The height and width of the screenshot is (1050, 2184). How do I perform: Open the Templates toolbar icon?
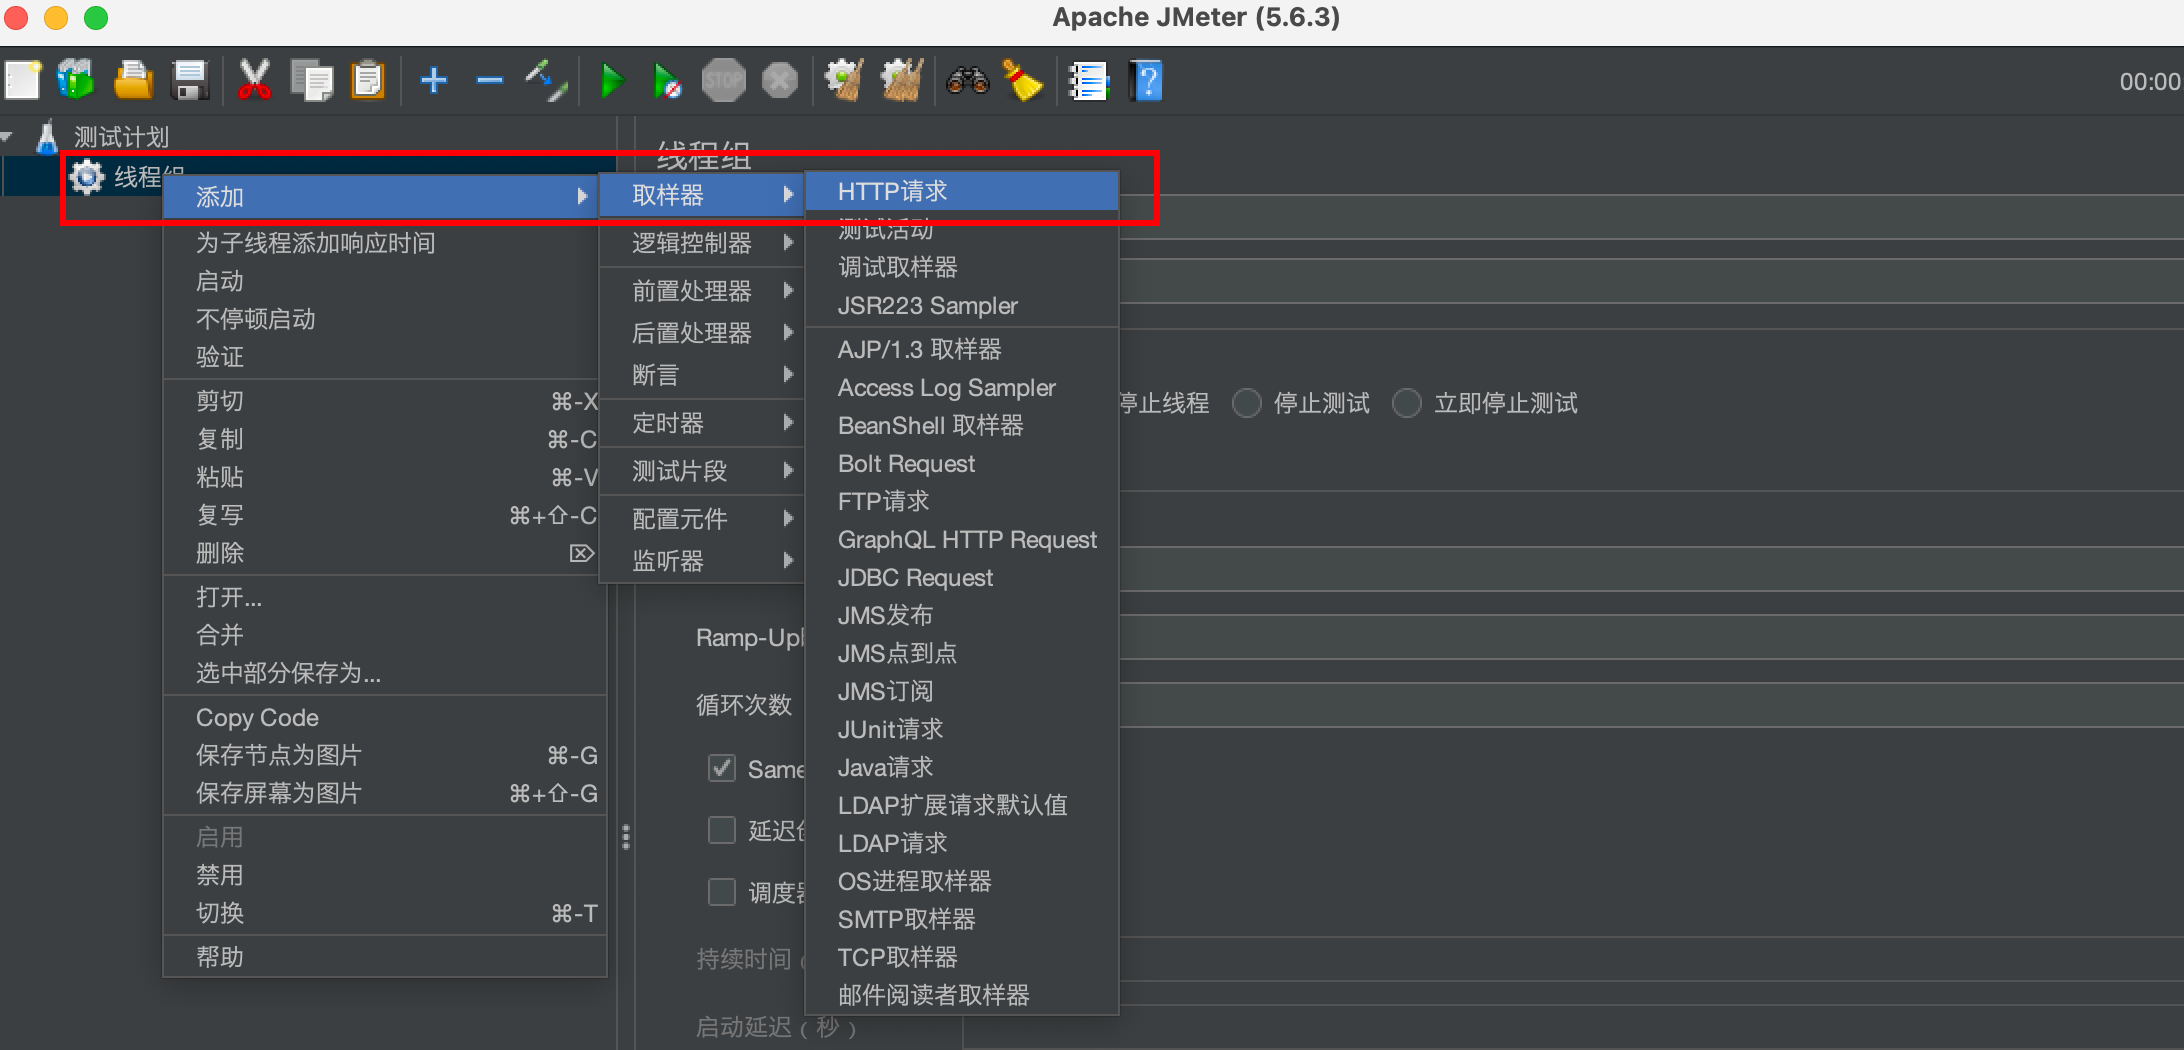[76, 80]
